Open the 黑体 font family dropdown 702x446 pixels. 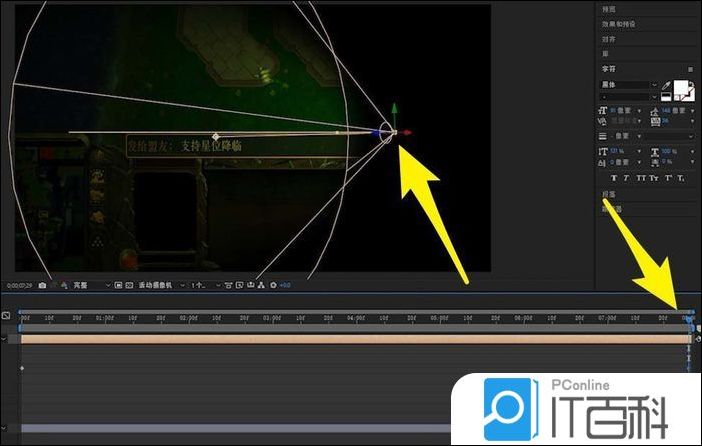(x=629, y=85)
